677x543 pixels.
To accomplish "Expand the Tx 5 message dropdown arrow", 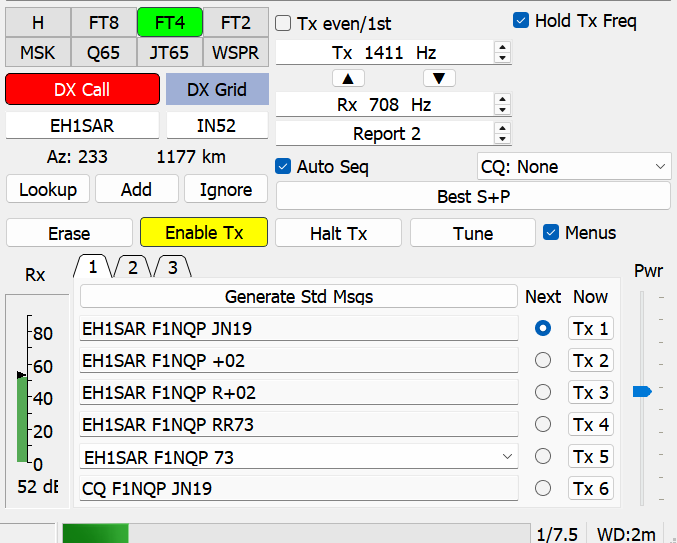I will coord(508,456).
